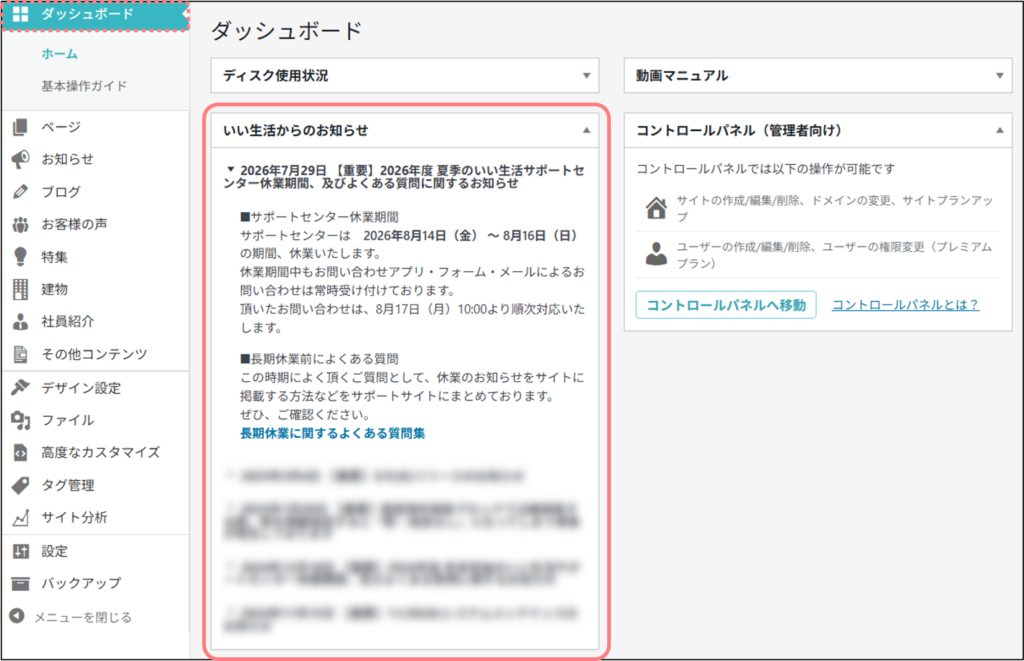Click the 特集 lightbulb icon
Image resolution: width=1024 pixels, height=661 pixels.
click(x=20, y=257)
